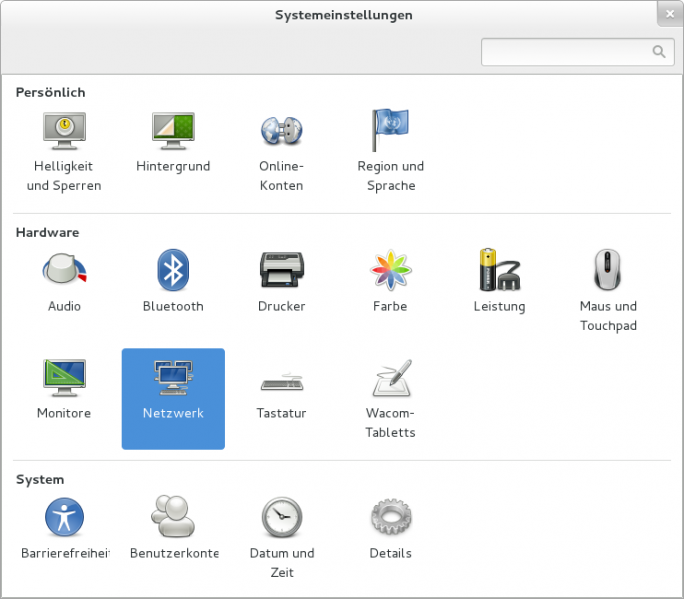Open the highlighted Netzwerk settings
Viewport: 684px width, 599px height.
point(173,399)
